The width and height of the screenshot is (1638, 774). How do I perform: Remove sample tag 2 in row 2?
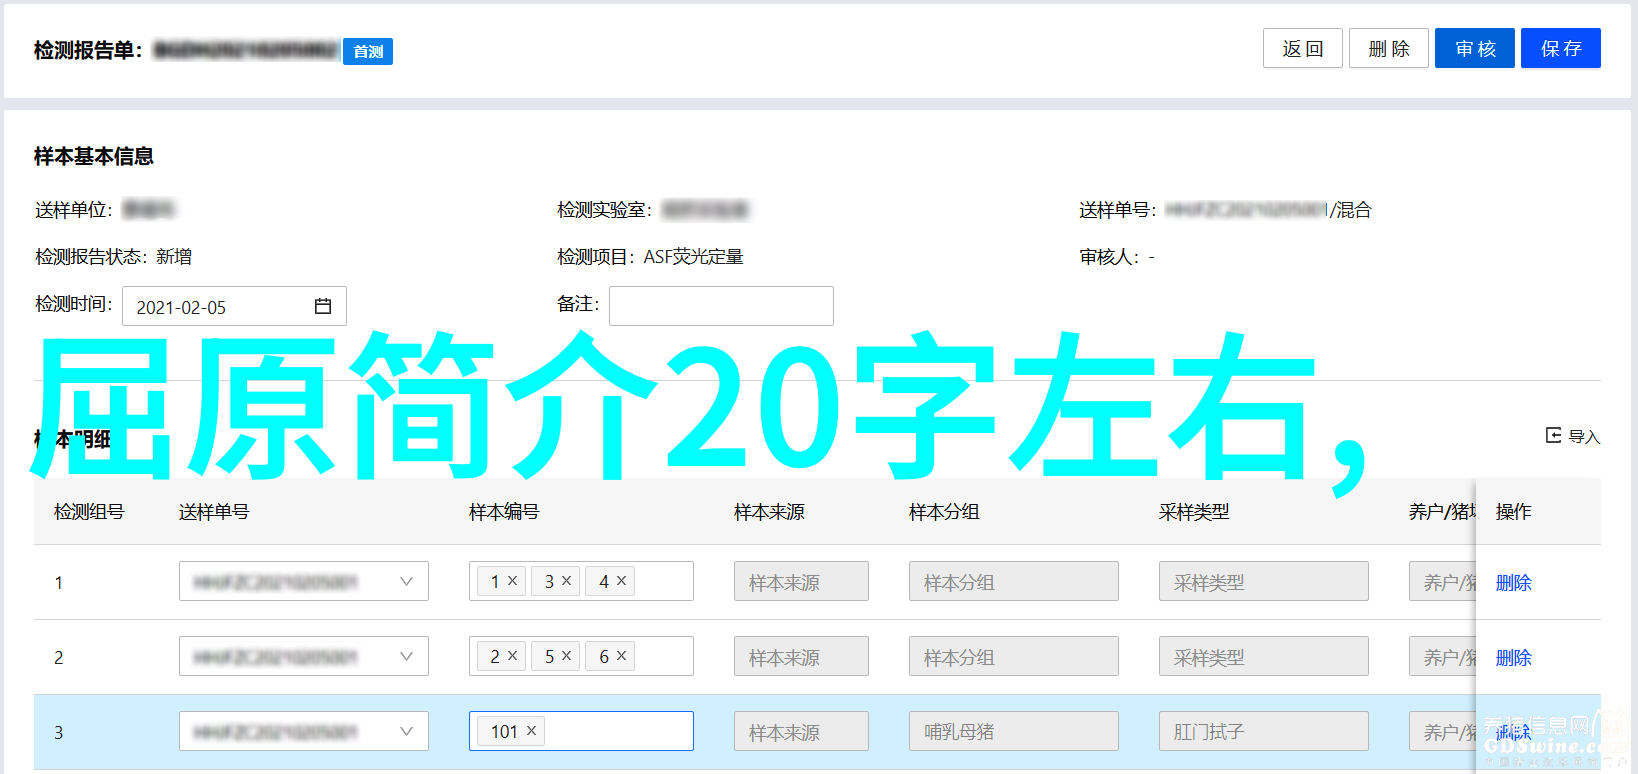pos(512,655)
